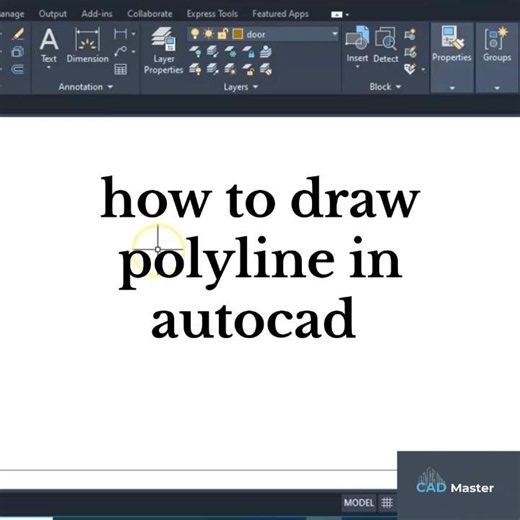Switch to the Output ribbon tab
This screenshot has width=520, height=520.
tap(53, 14)
